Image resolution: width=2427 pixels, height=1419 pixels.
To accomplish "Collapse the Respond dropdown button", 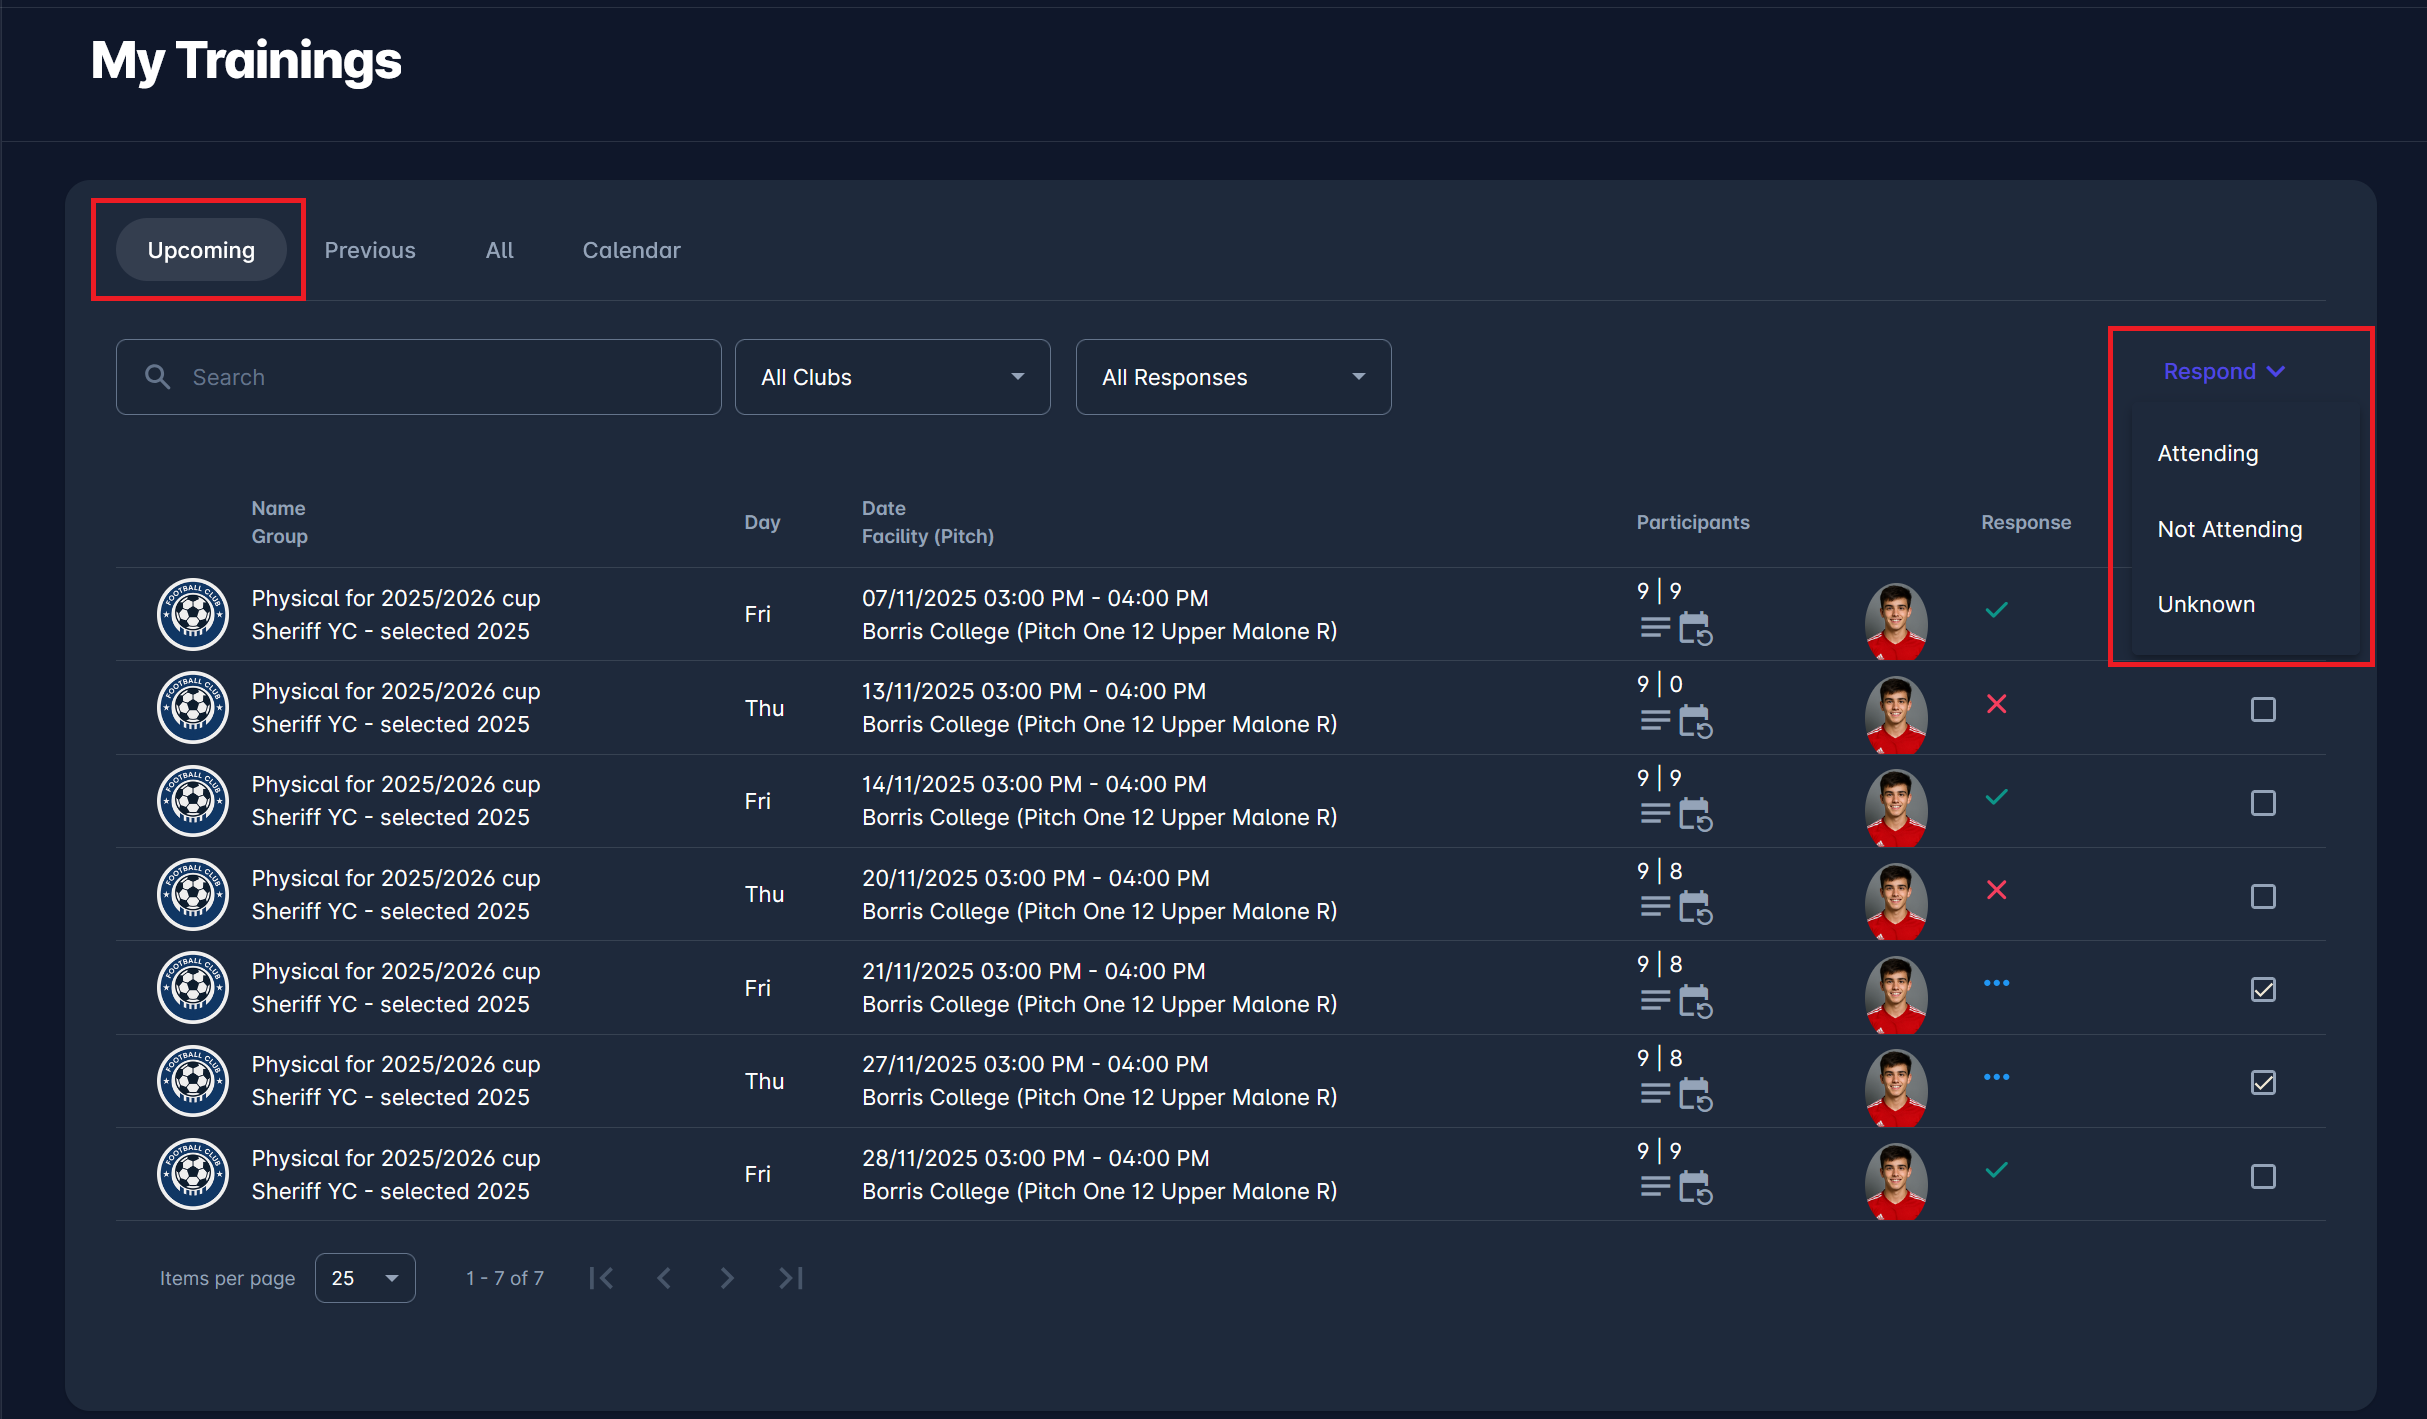I will 2223,372.
